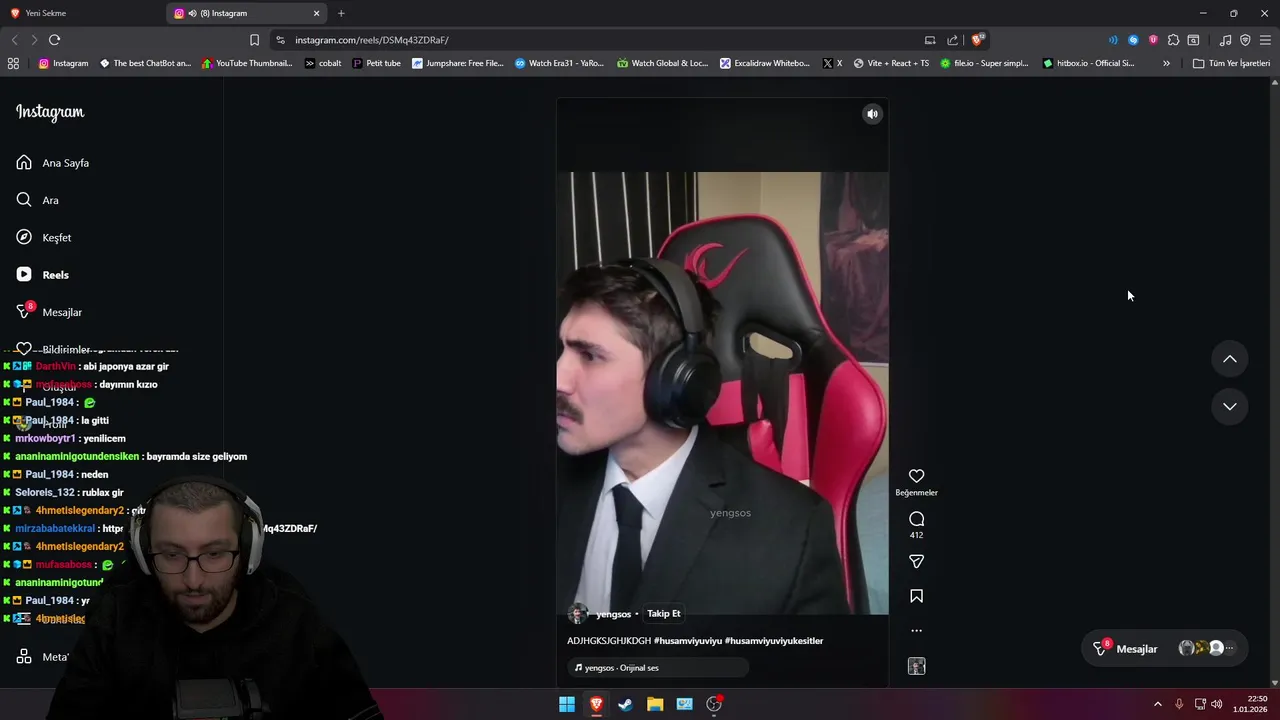The image size is (1280, 720).
Task: Open Tüm Yer İşaretleri folder
Action: (x=1231, y=63)
